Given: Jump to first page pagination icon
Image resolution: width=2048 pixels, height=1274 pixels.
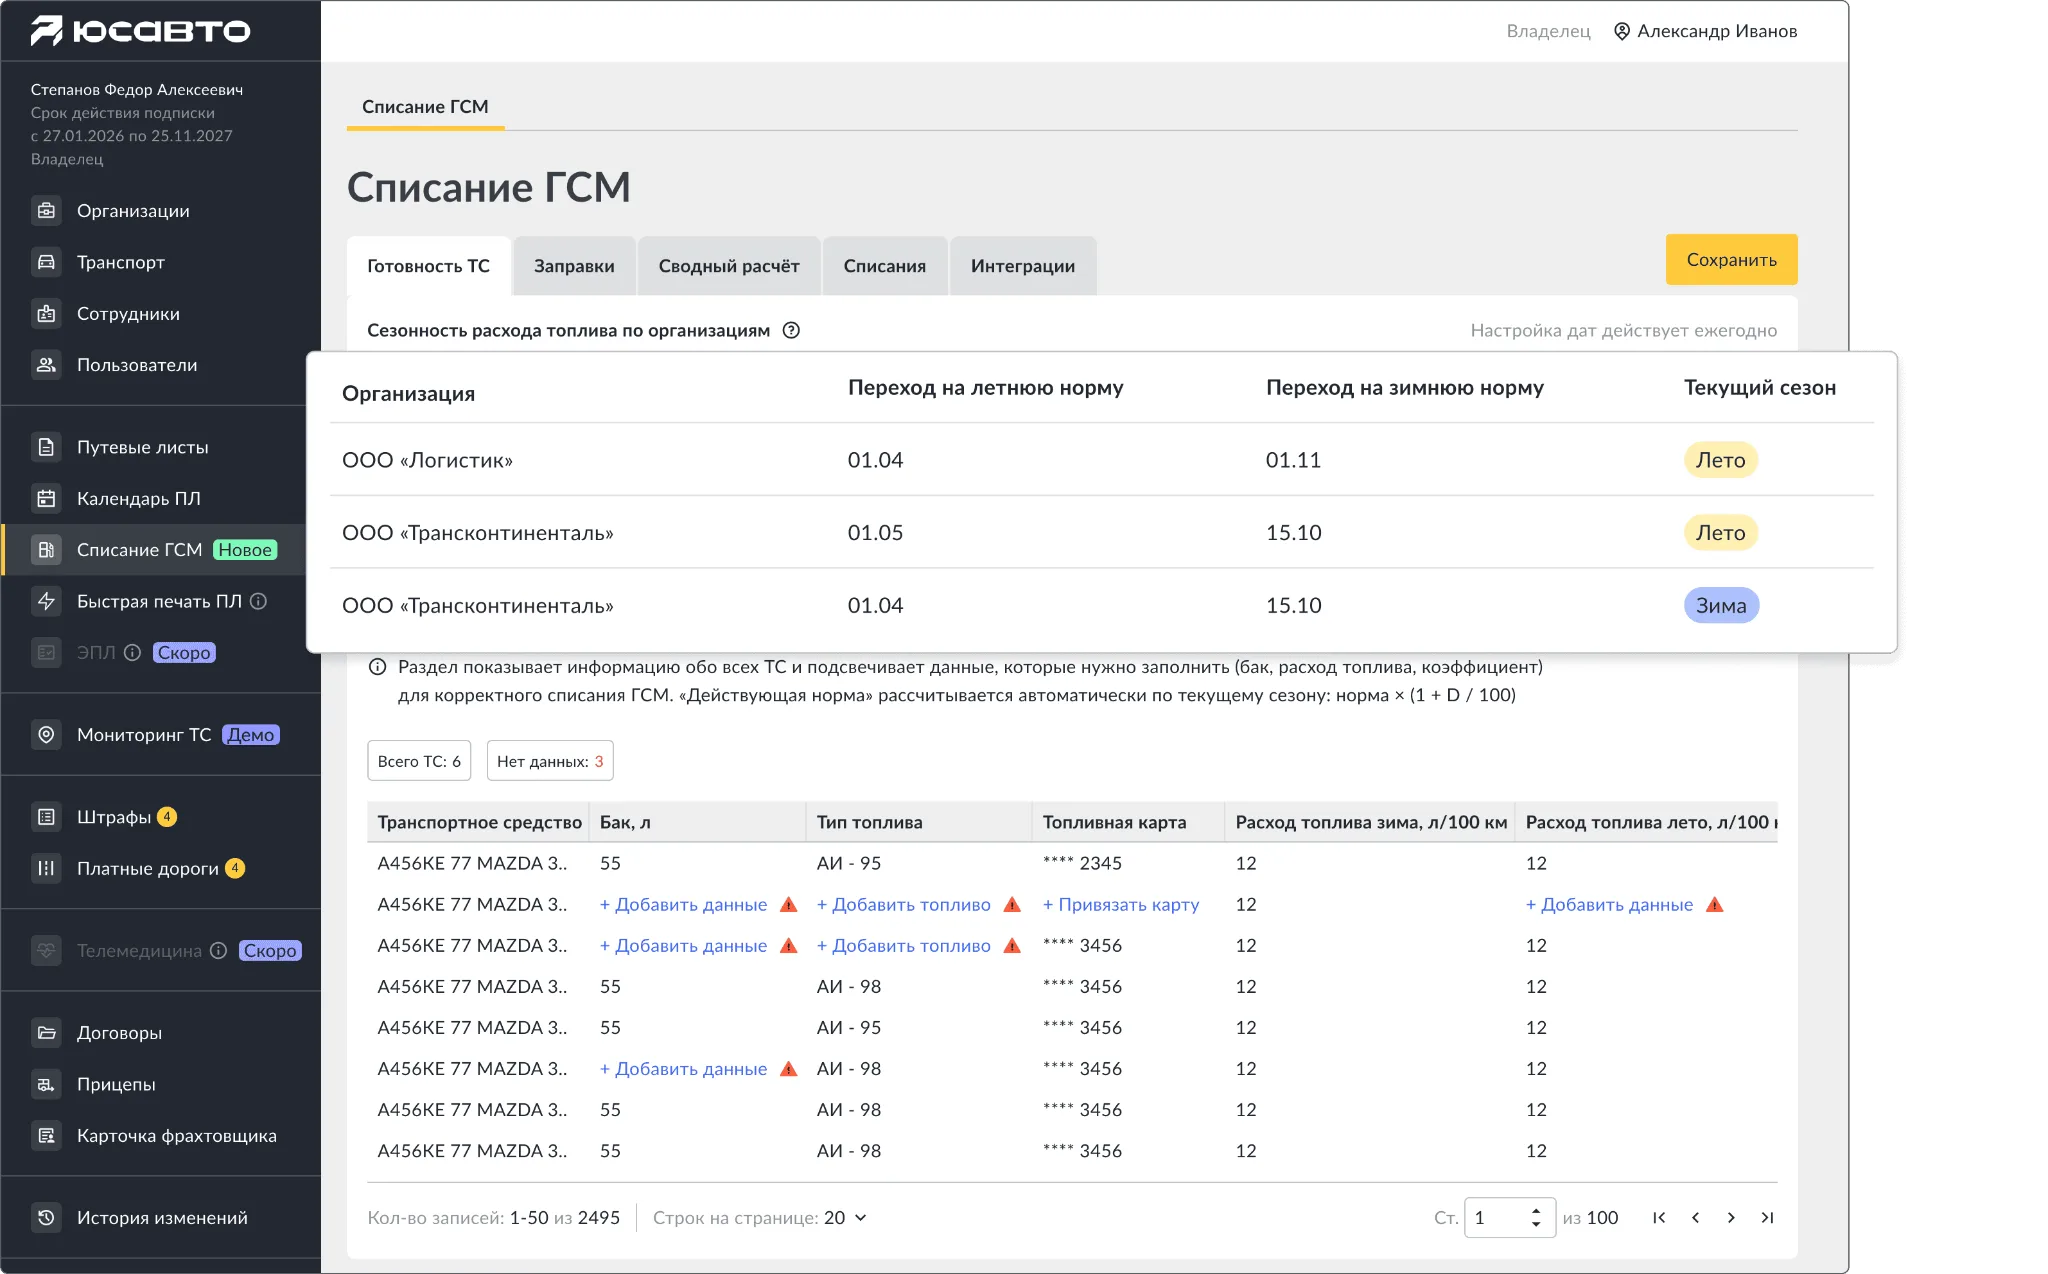Looking at the screenshot, I should tap(1659, 1218).
